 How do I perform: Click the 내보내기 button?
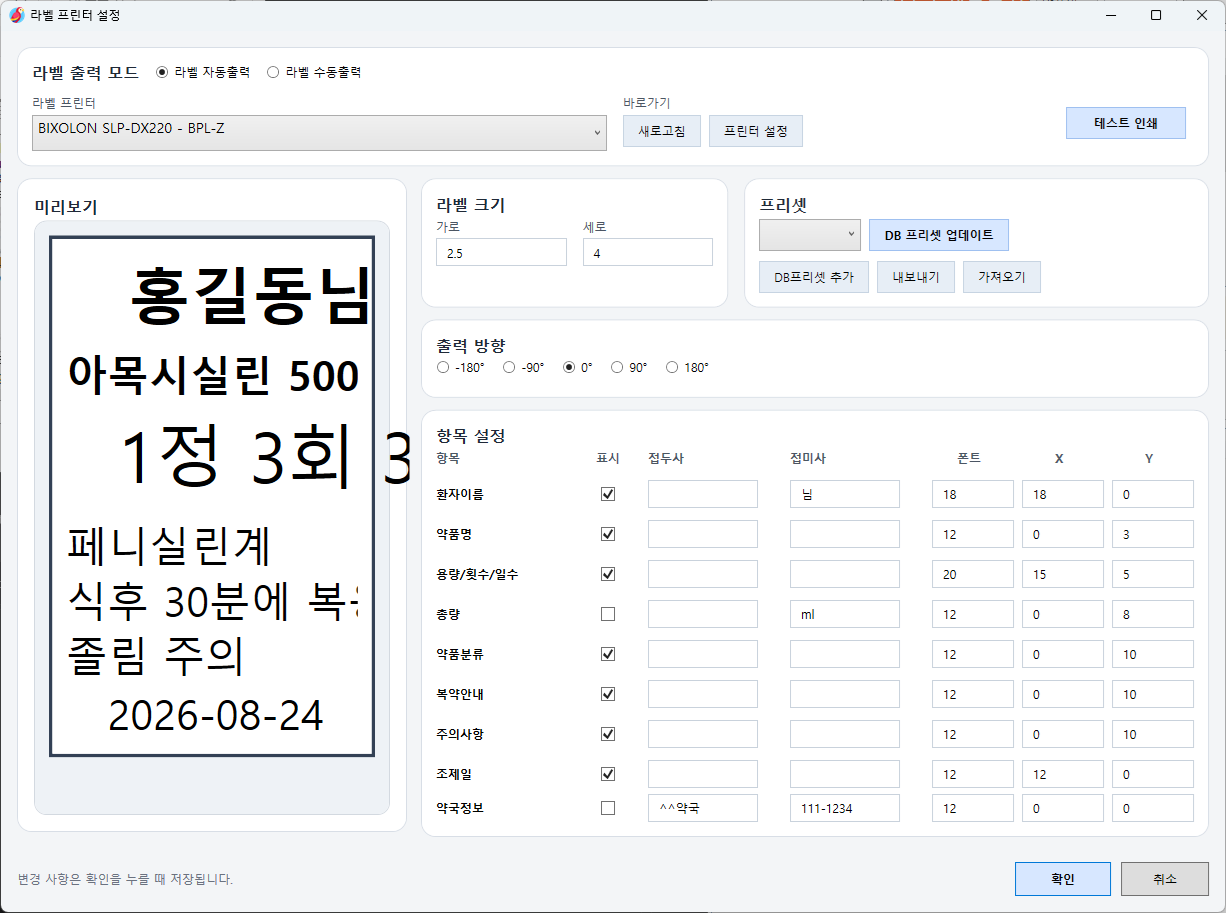tap(916, 277)
